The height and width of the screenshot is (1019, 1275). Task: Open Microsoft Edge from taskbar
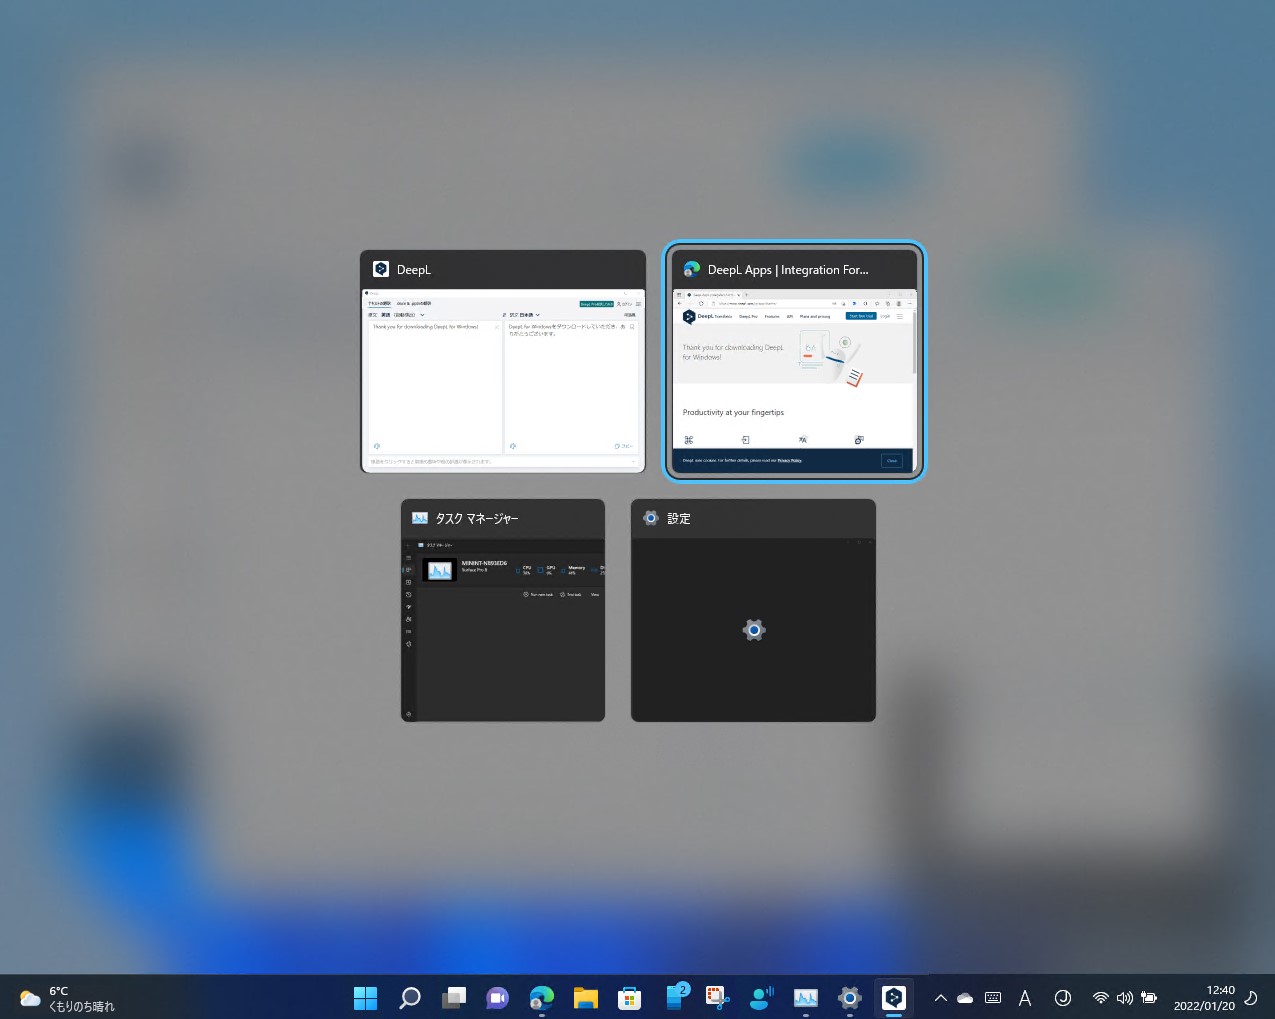pyautogui.click(x=542, y=997)
